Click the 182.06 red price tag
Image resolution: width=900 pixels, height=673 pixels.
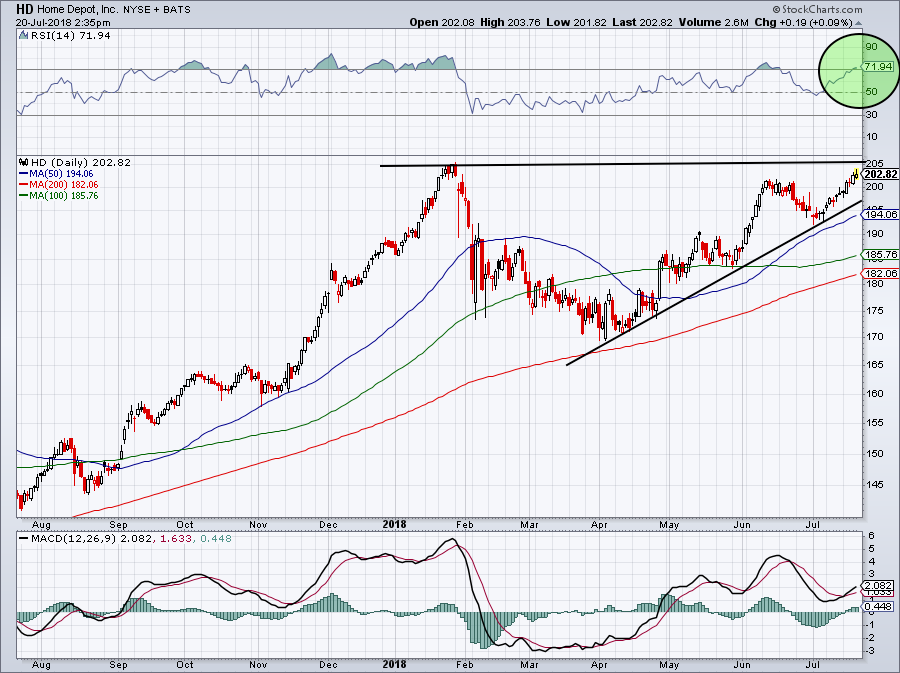880,274
